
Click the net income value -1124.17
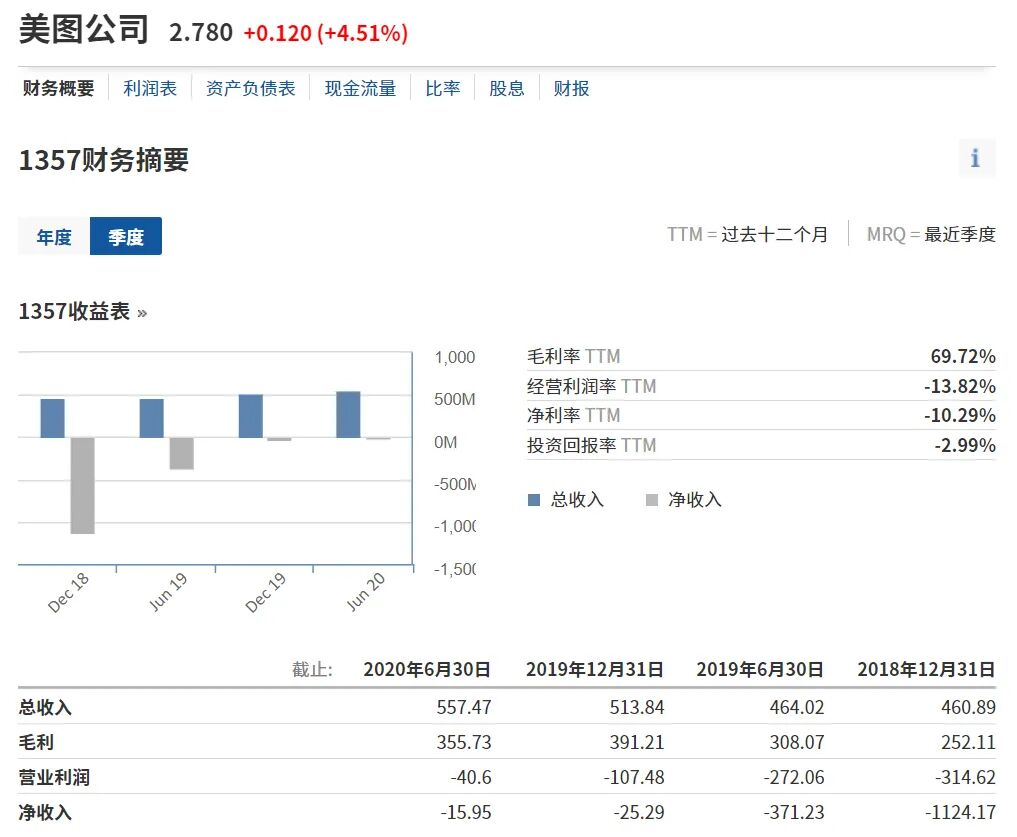point(961,812)
